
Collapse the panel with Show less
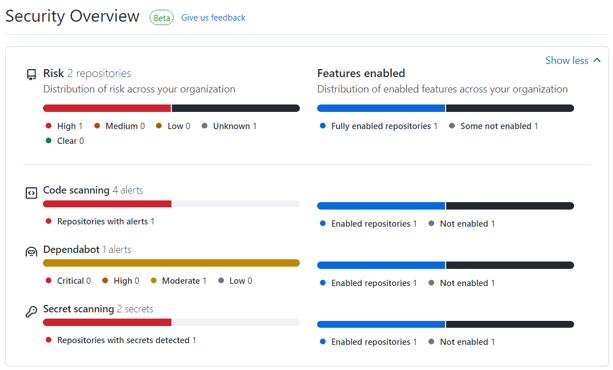(x=573, y=60)
